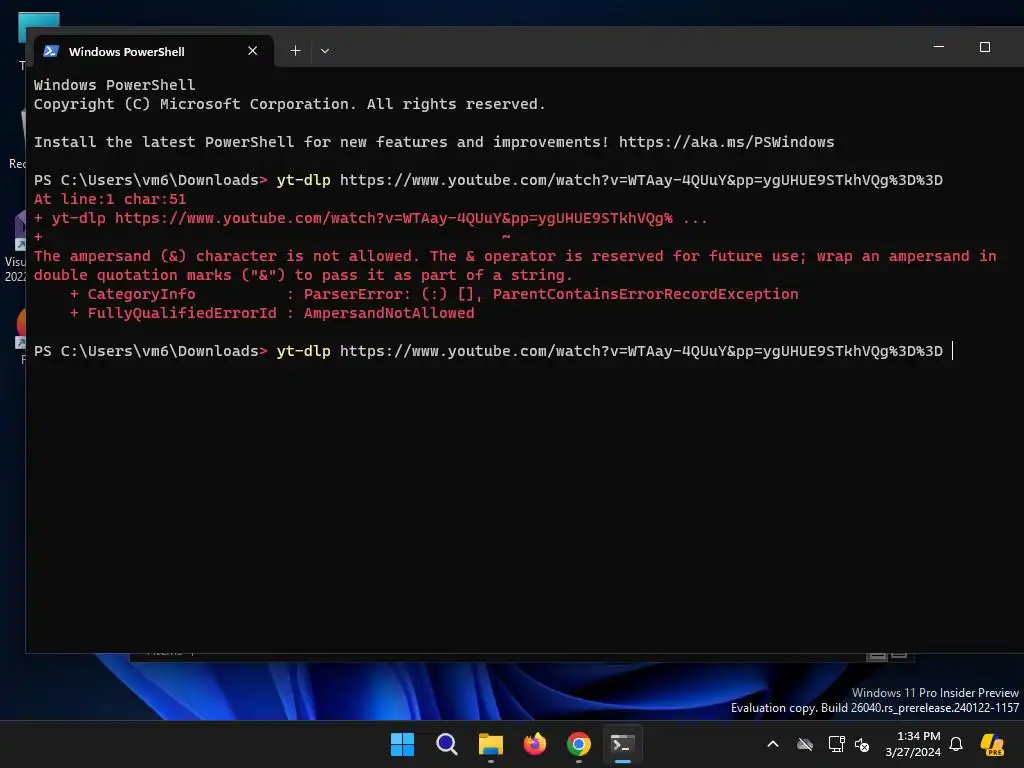This screenshot has width=1024, height=768.
Task: Open taskbar Search
Action: pos(447,744)
